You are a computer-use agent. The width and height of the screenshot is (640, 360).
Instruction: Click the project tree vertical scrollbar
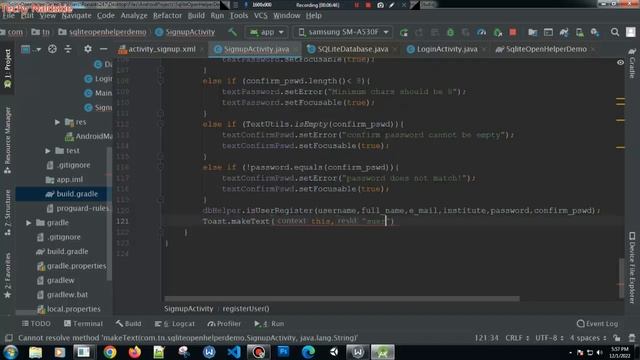pyautogui.click(x=109, y=214)
